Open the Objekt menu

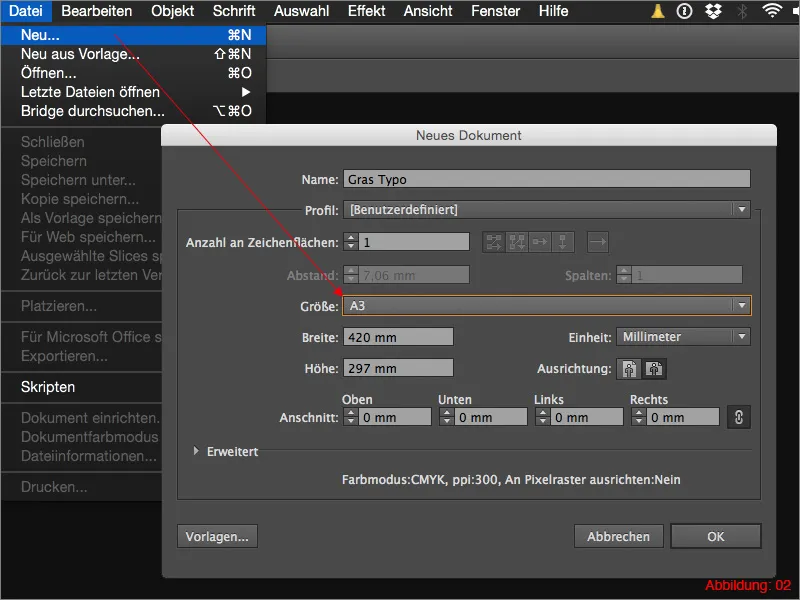[x=172, y=11]
